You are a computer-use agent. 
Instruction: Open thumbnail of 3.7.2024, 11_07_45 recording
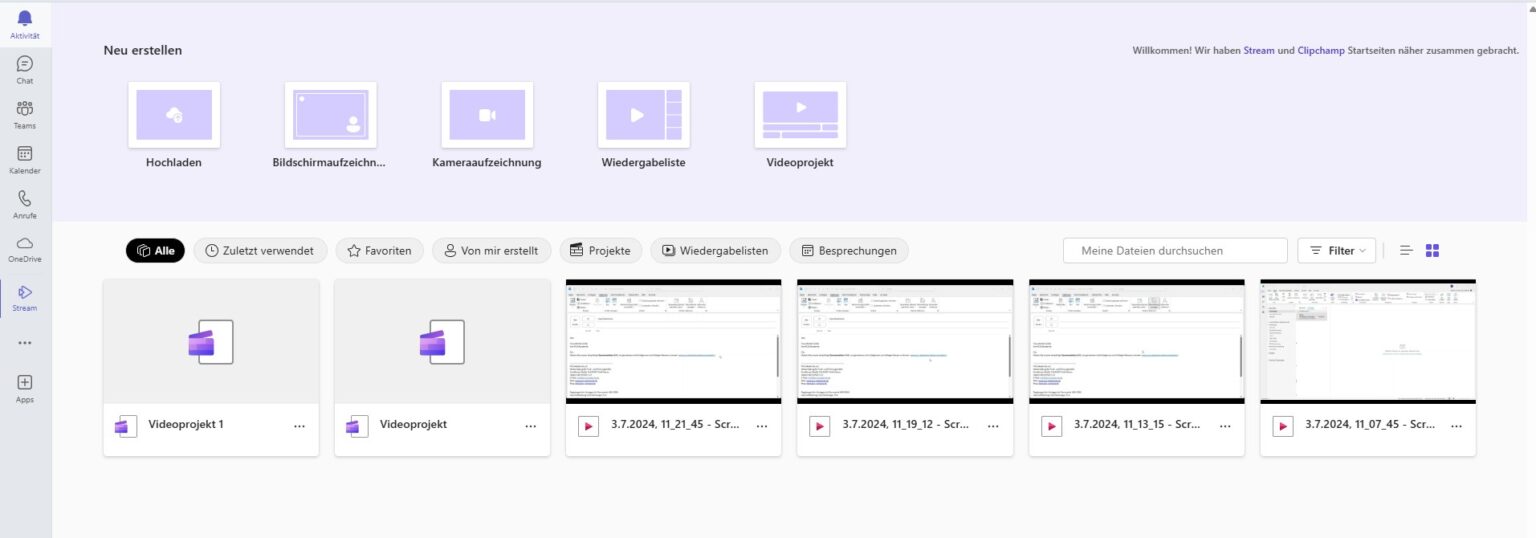pos(1368,341)
